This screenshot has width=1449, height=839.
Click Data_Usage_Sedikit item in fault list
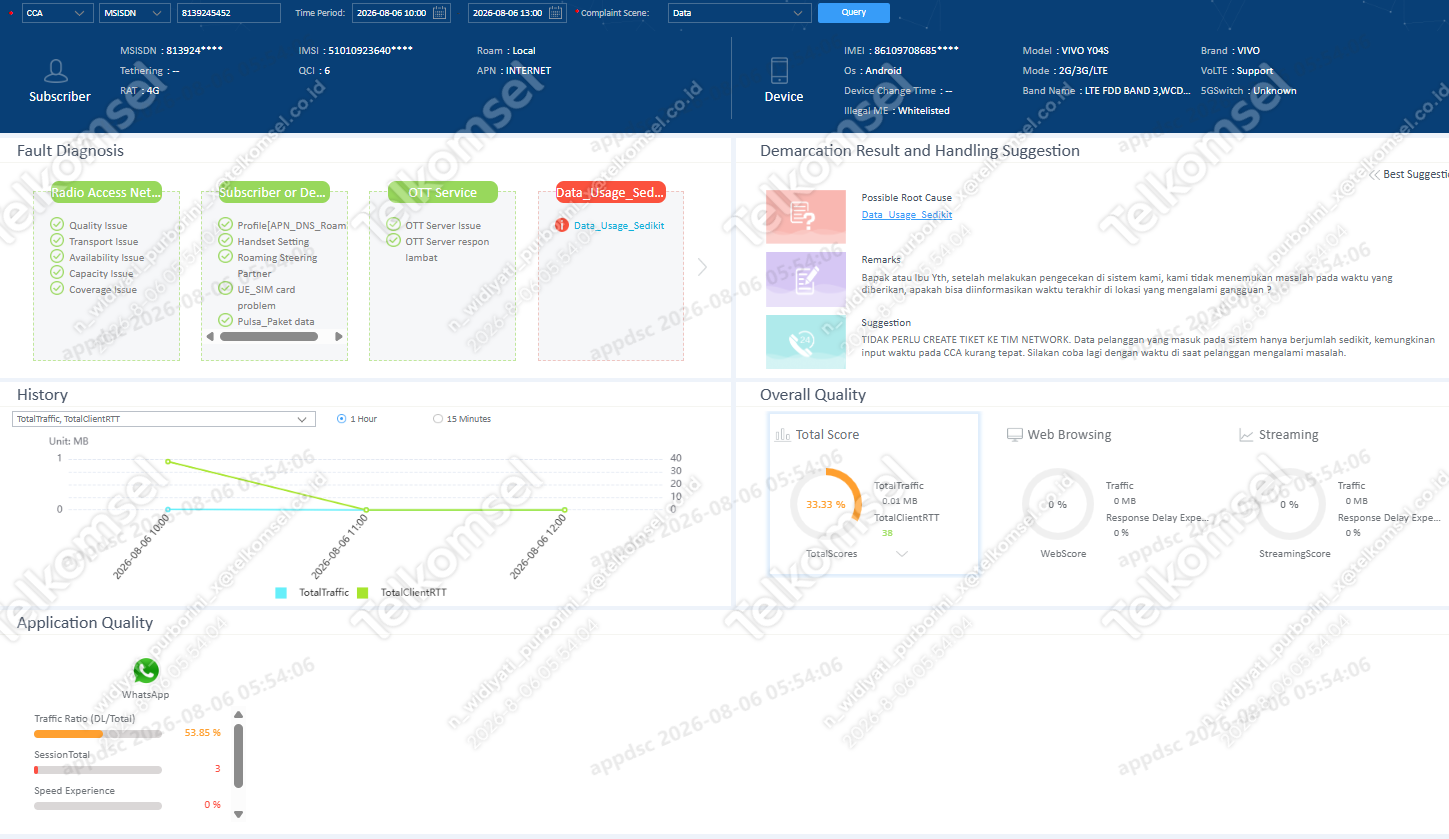[x=619, y=226]
